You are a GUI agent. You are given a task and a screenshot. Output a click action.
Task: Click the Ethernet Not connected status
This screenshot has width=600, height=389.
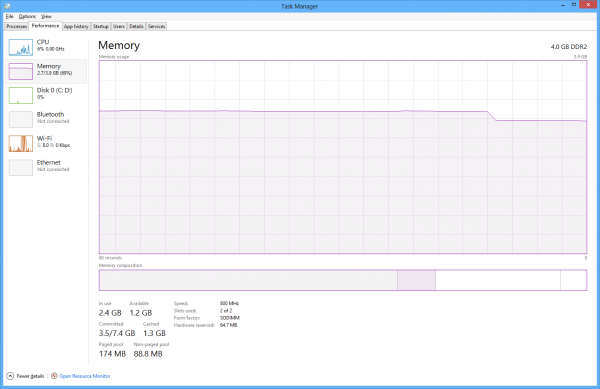53,169
